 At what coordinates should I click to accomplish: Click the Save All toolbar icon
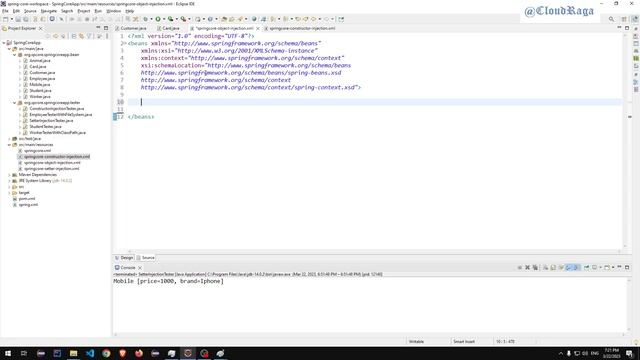pos(26,19)
